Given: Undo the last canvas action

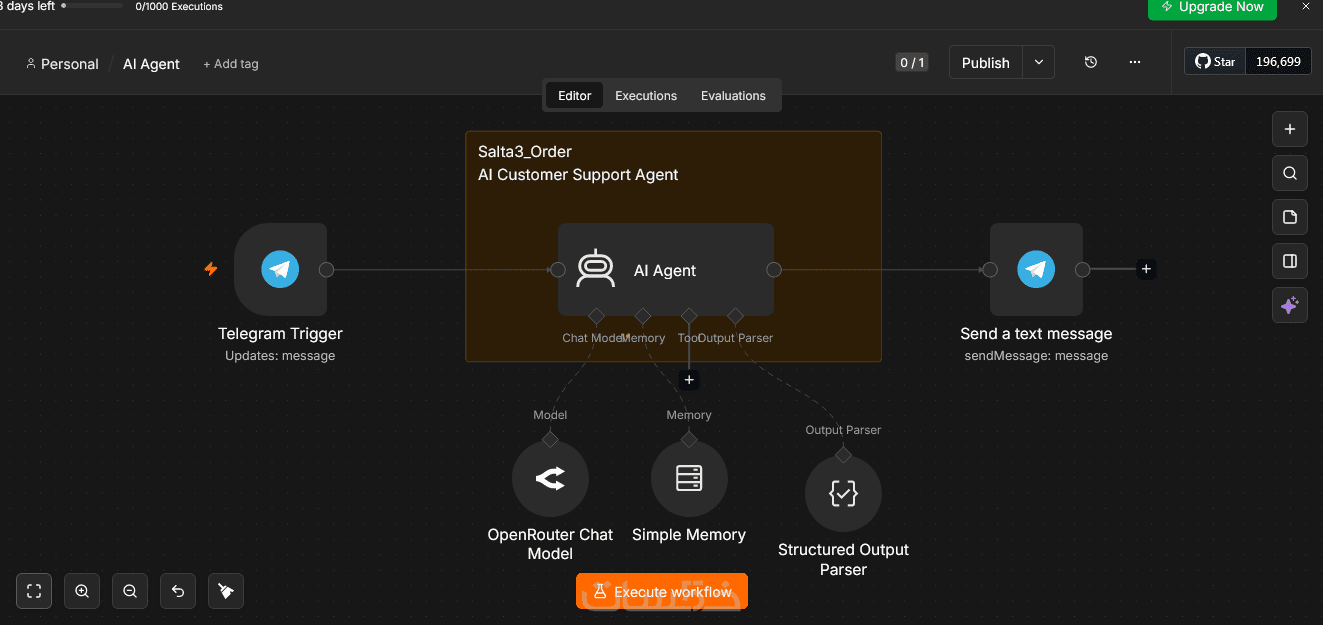Looking at the screenshot, I should click(178, 591).
